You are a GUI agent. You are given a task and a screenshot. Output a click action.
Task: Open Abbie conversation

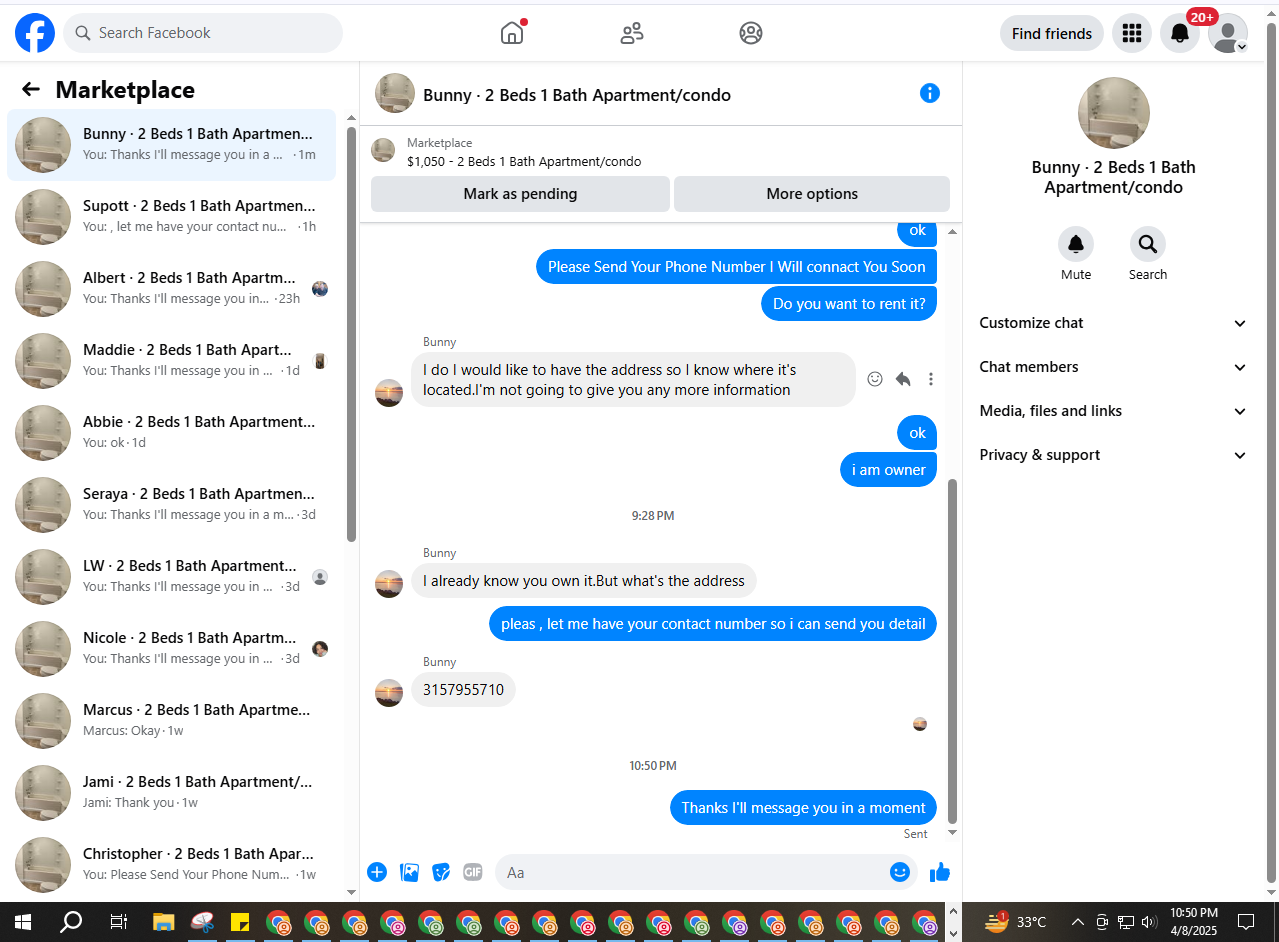[x=172, y=432]
